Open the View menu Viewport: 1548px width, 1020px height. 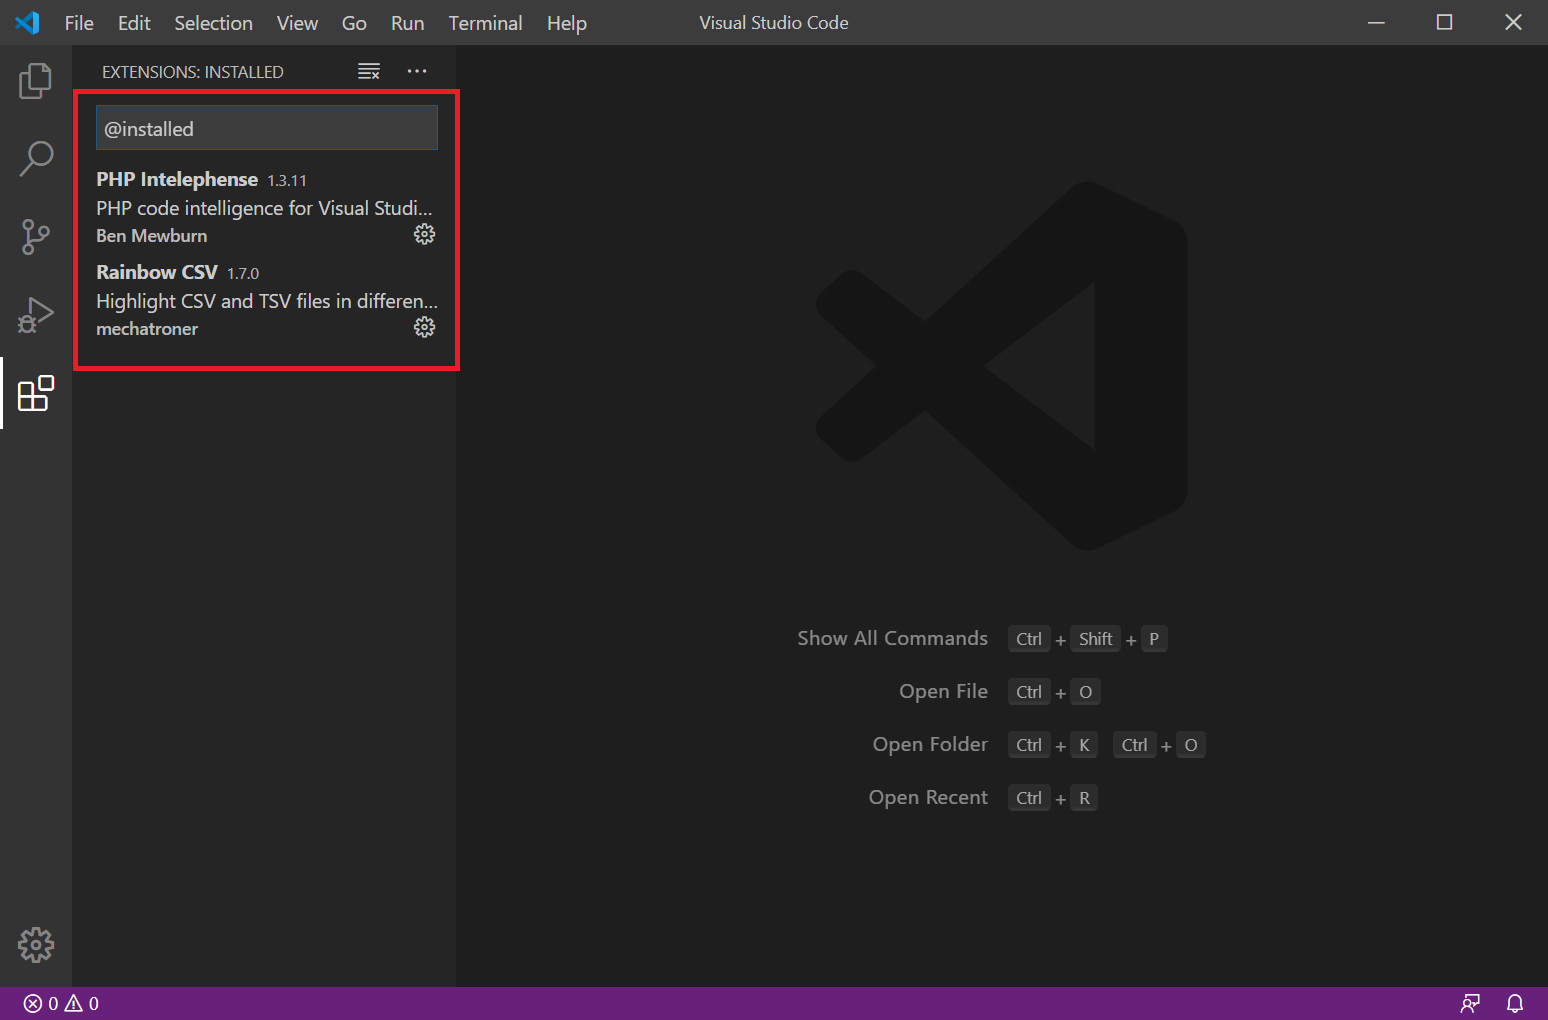pos(297,23)
